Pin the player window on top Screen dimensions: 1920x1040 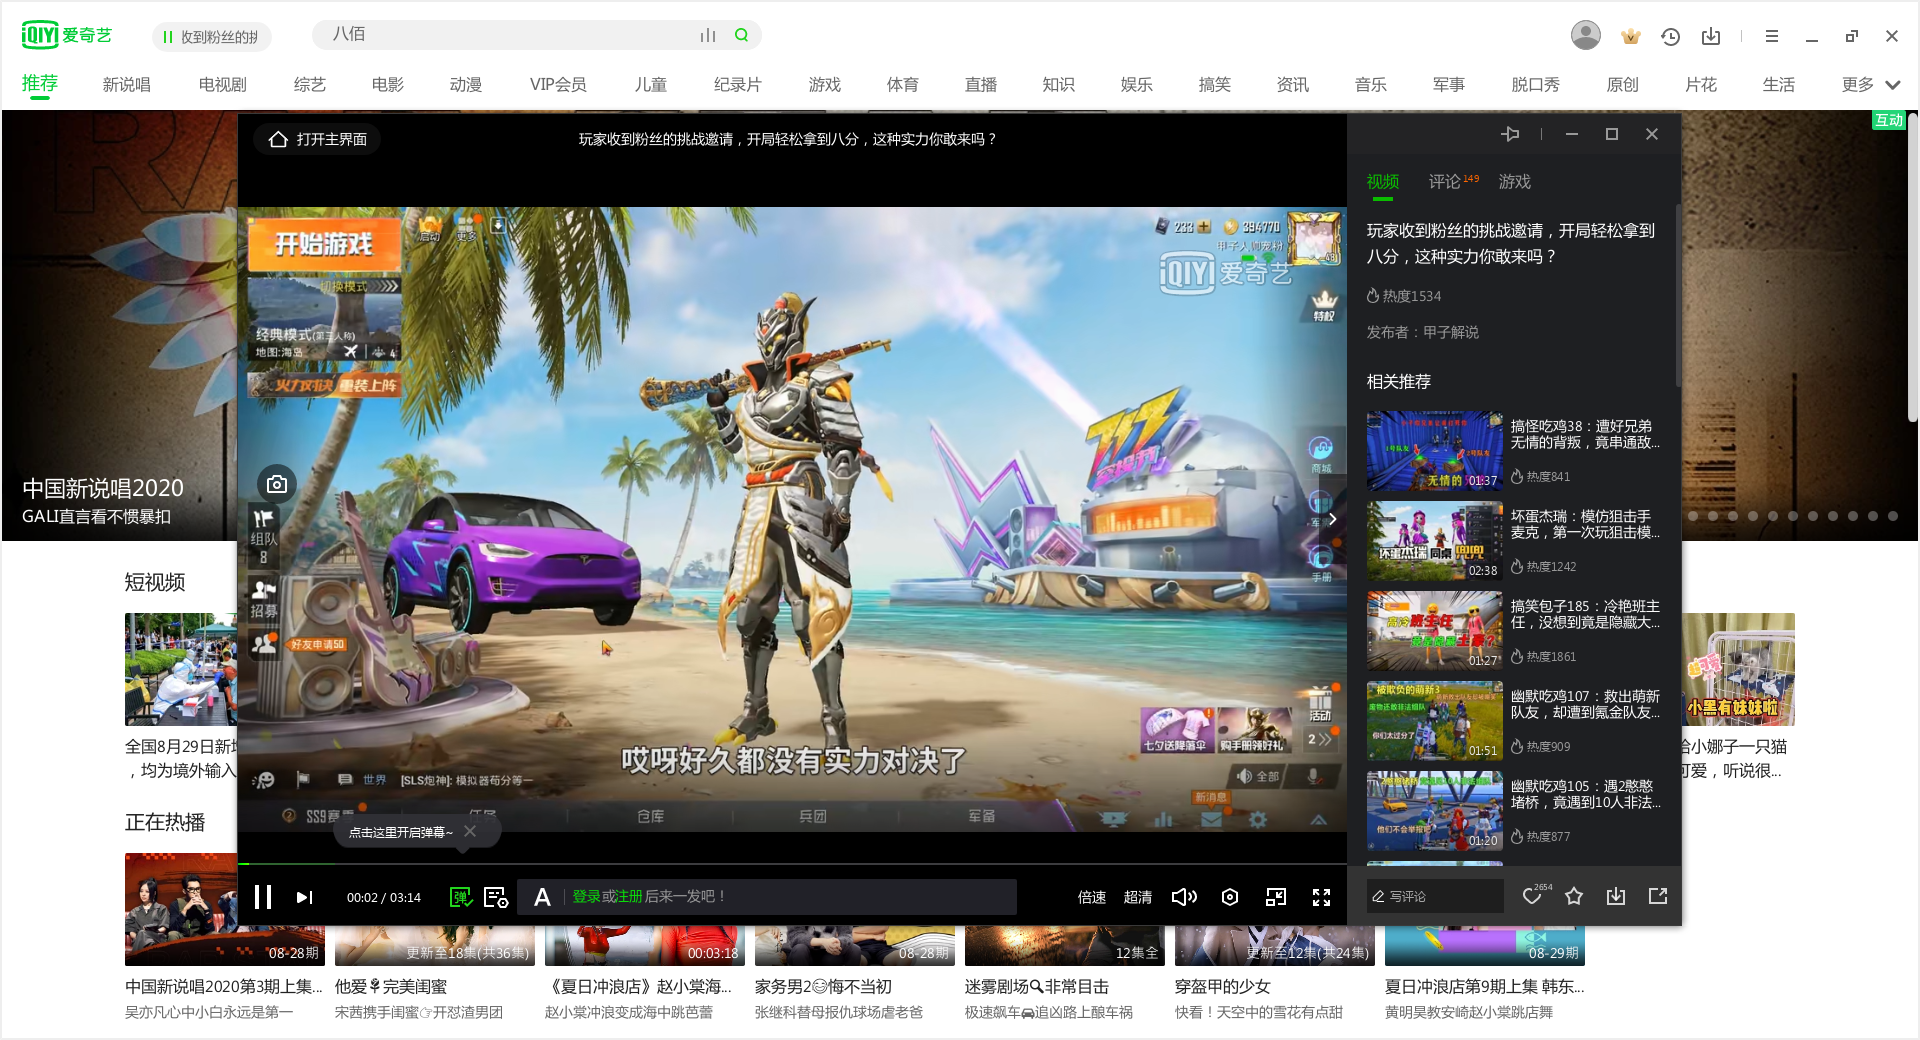point(1510,134)
